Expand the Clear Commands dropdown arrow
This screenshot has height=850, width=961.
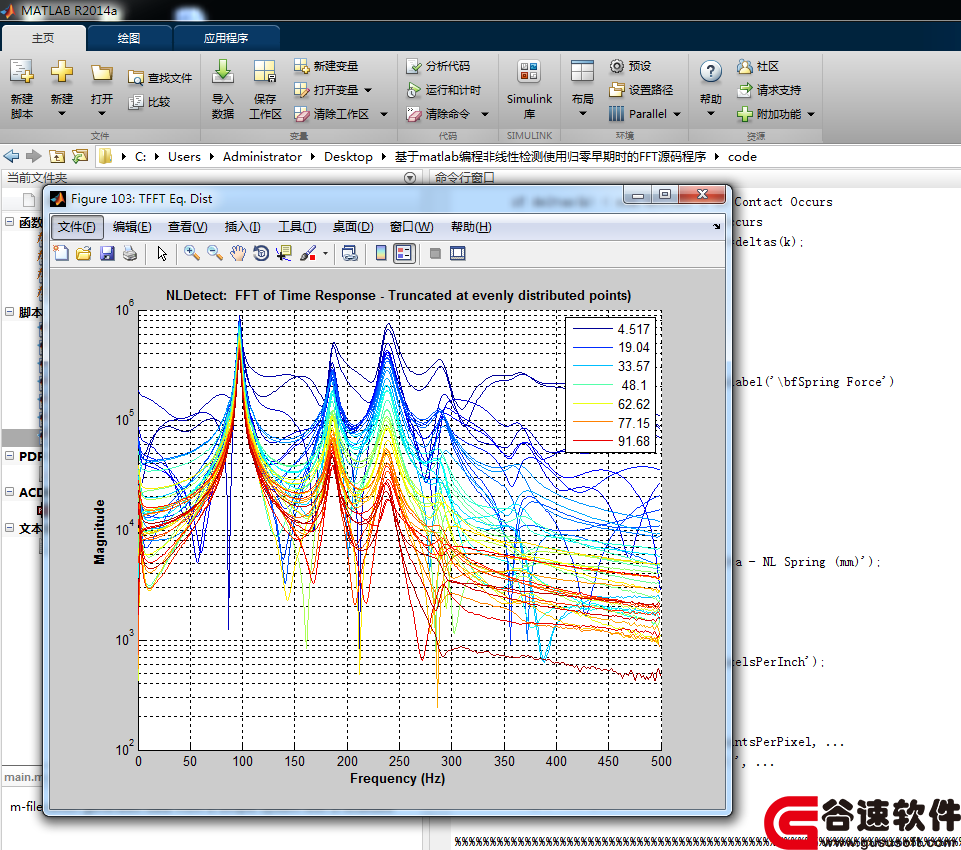[485, 114]
